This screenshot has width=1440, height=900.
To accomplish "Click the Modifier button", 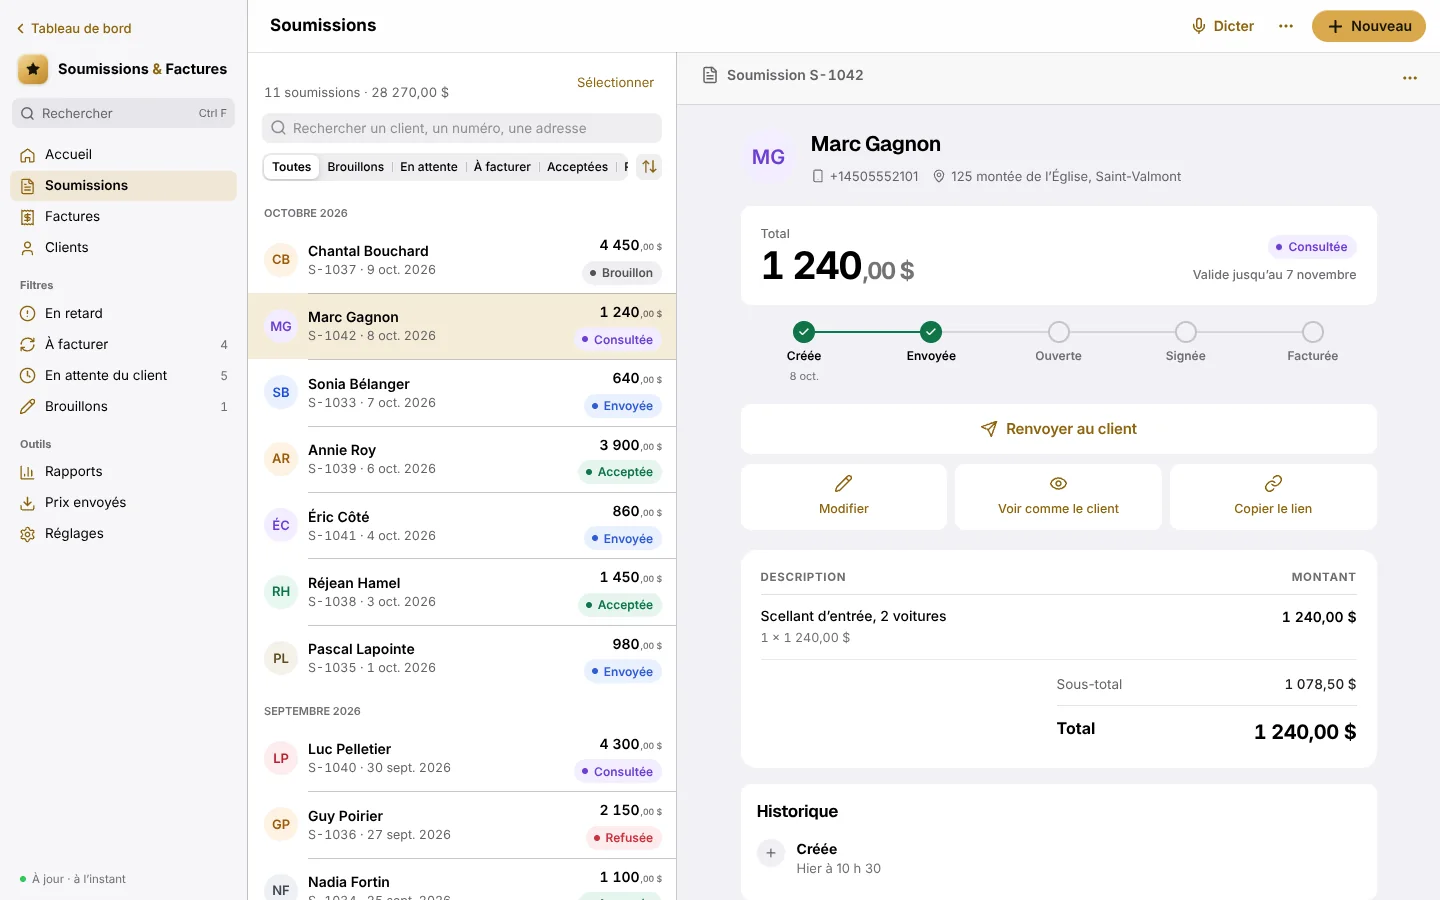I will (844, 497).
